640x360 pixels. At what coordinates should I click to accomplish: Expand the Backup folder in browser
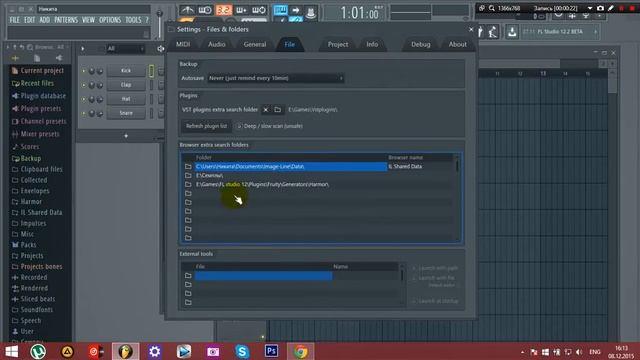26,158
